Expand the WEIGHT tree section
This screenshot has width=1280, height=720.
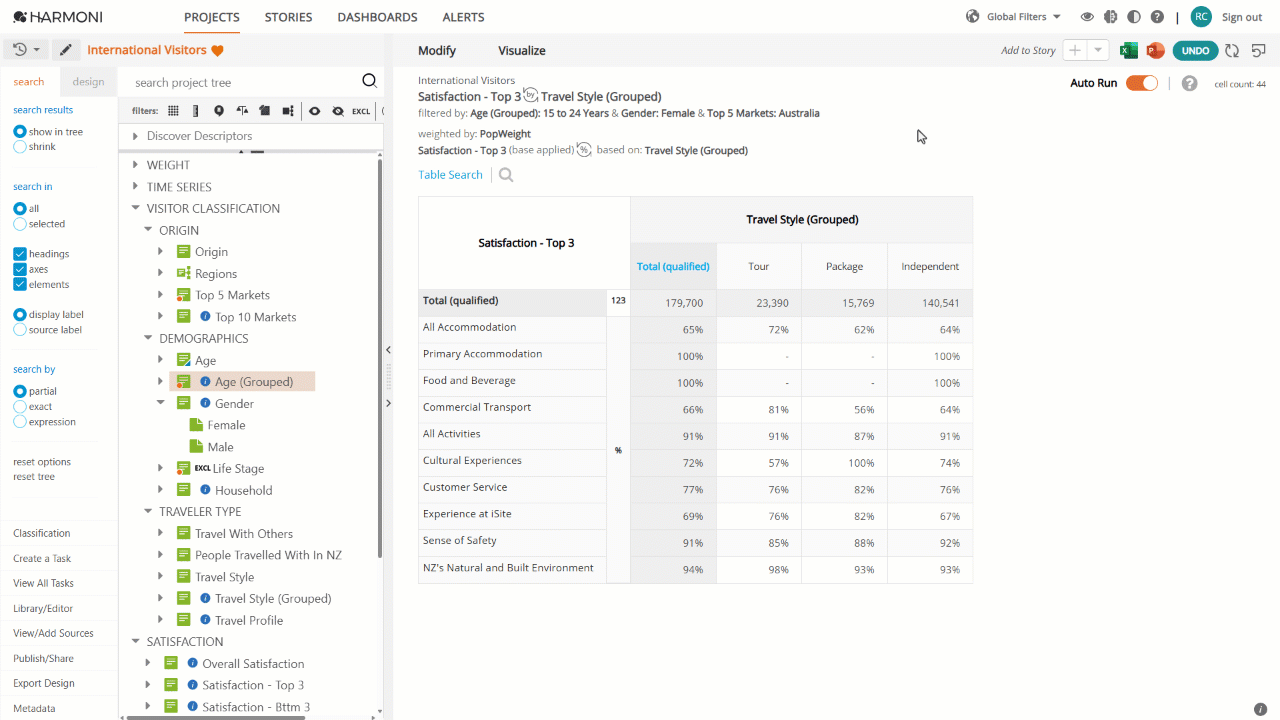(136, 165)
